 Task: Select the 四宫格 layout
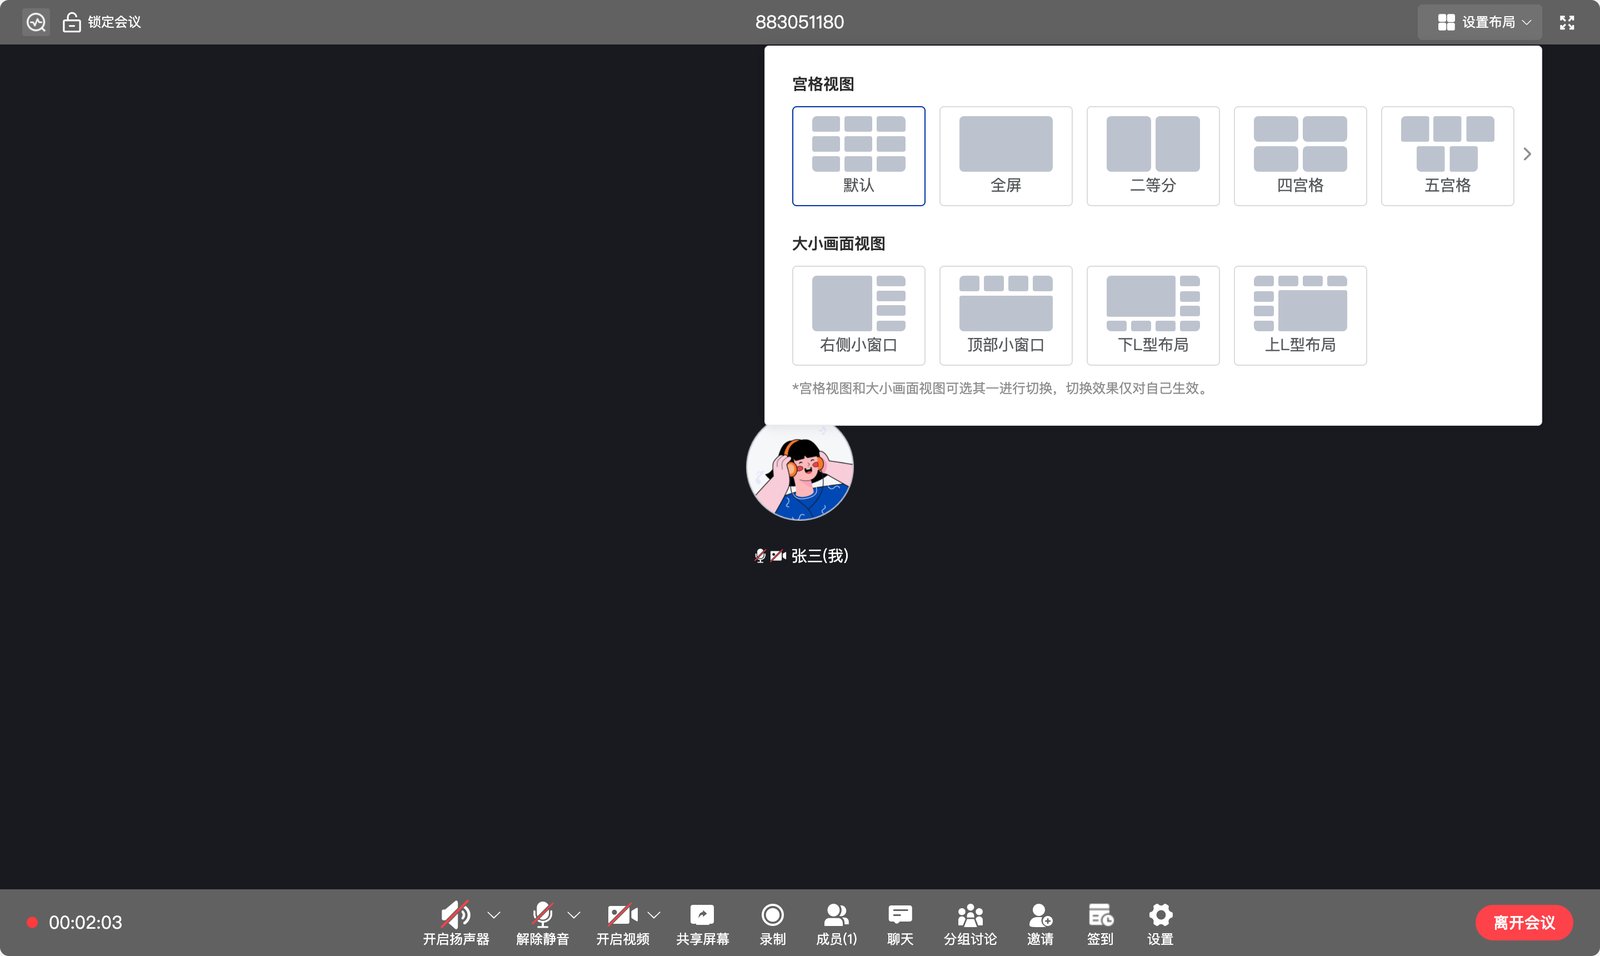click(x=1300, y=156)
